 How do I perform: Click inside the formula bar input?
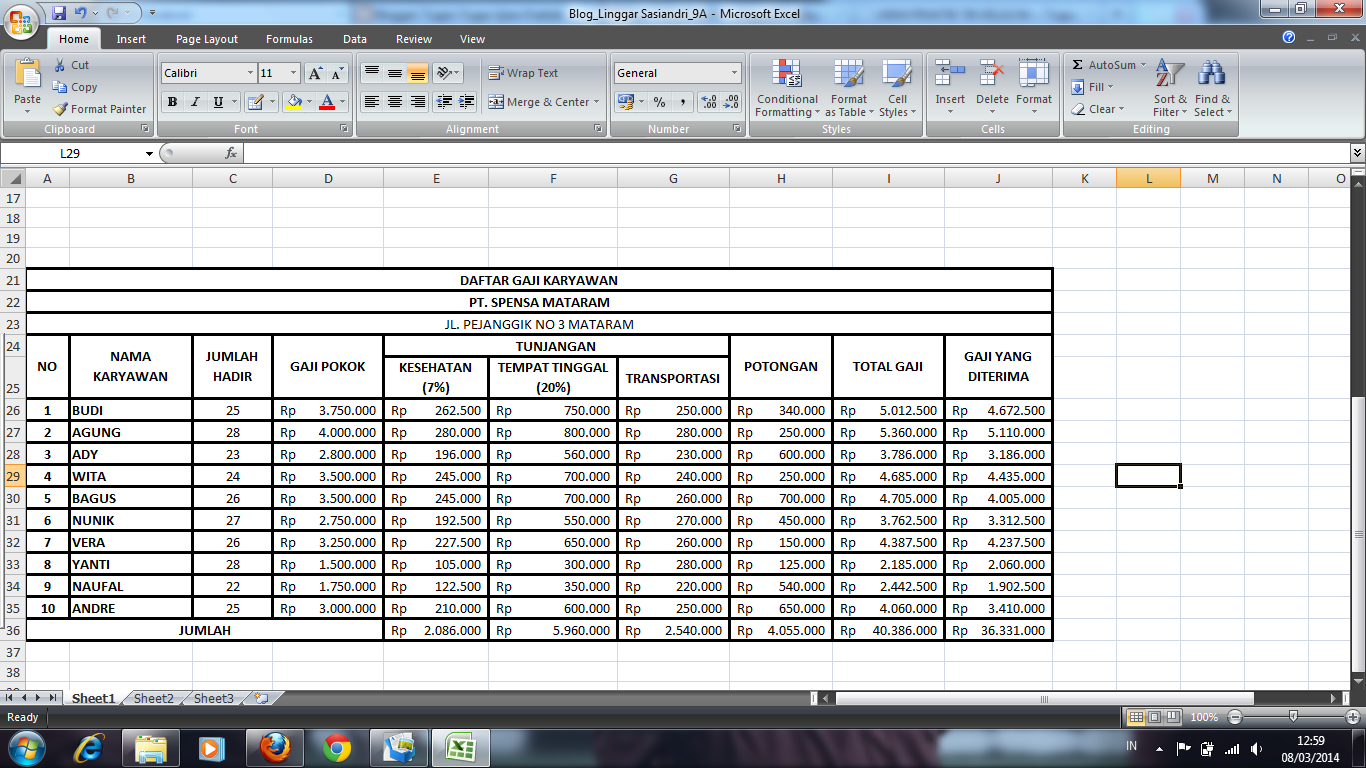[x=795, y=153]
